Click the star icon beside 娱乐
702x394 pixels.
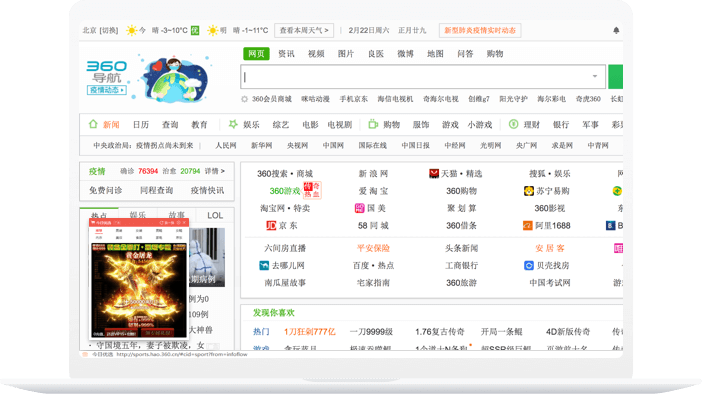tap(233, 124)
